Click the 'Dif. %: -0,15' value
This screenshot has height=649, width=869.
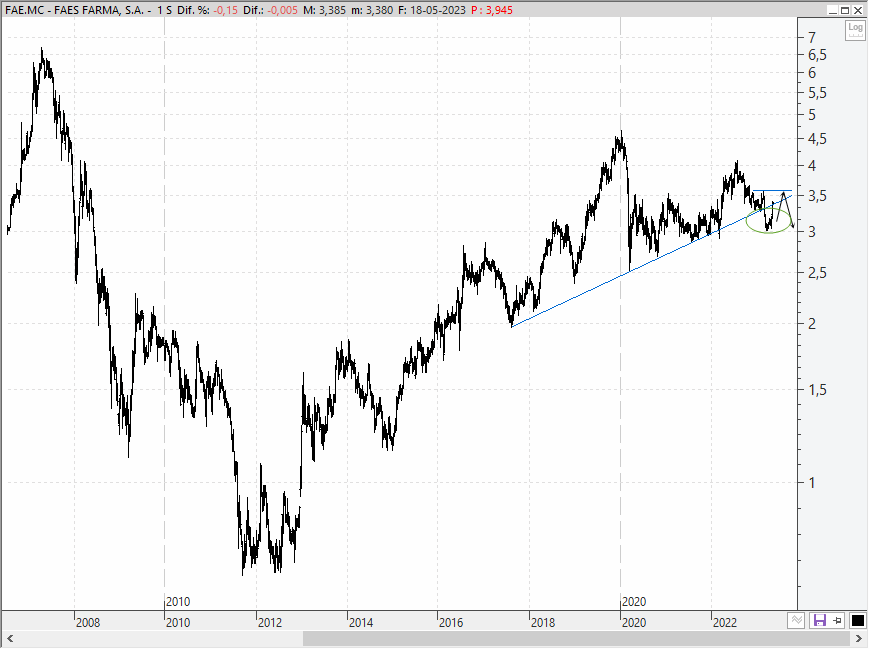pyautogui.click(x=207, y=10)
